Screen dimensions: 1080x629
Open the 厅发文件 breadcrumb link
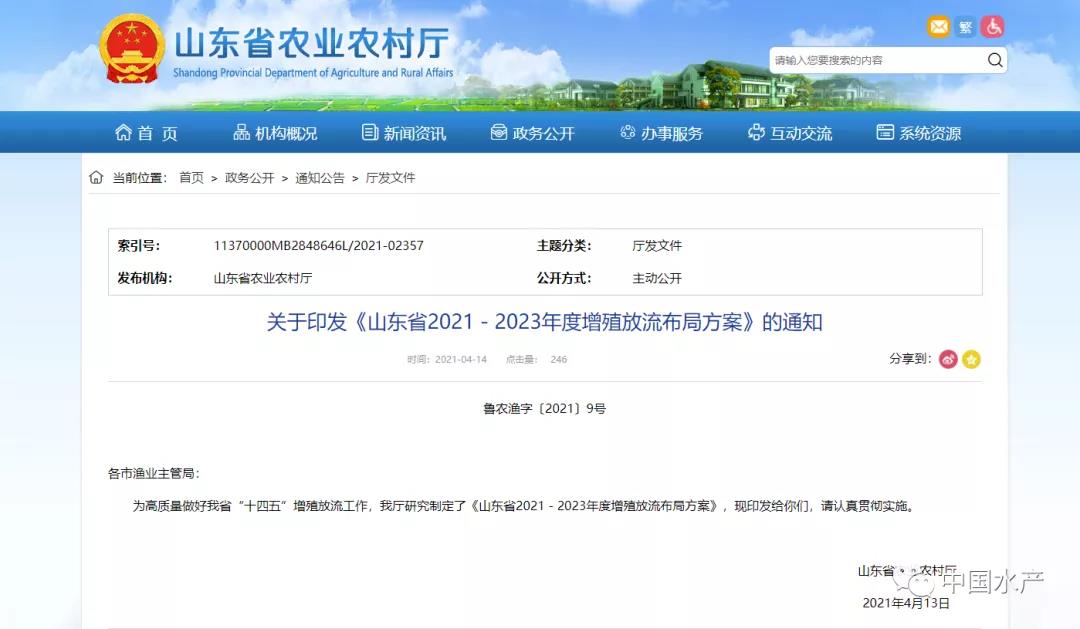pyautogui.click(x=390, y=177)
